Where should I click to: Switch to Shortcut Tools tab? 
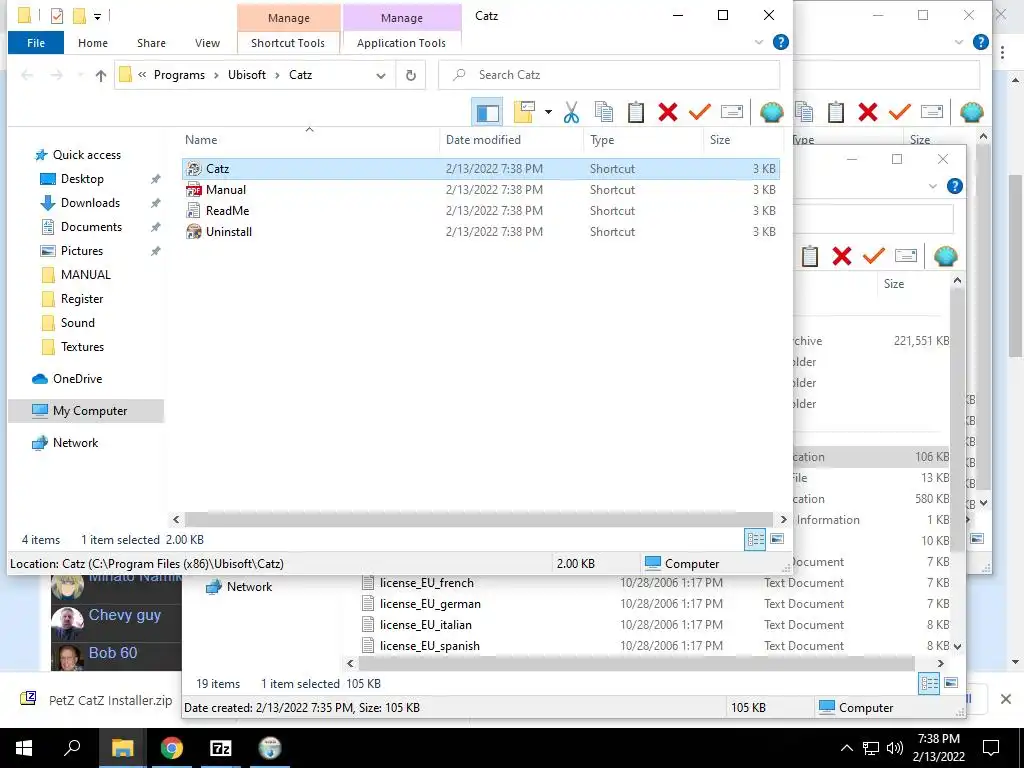click(x=288, y=43)
